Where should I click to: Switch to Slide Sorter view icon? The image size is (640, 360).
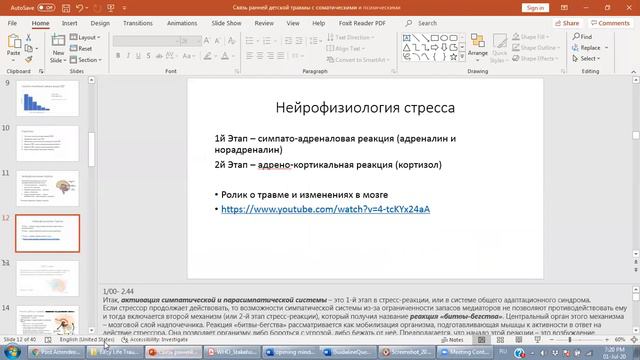[x=500, y=340]
